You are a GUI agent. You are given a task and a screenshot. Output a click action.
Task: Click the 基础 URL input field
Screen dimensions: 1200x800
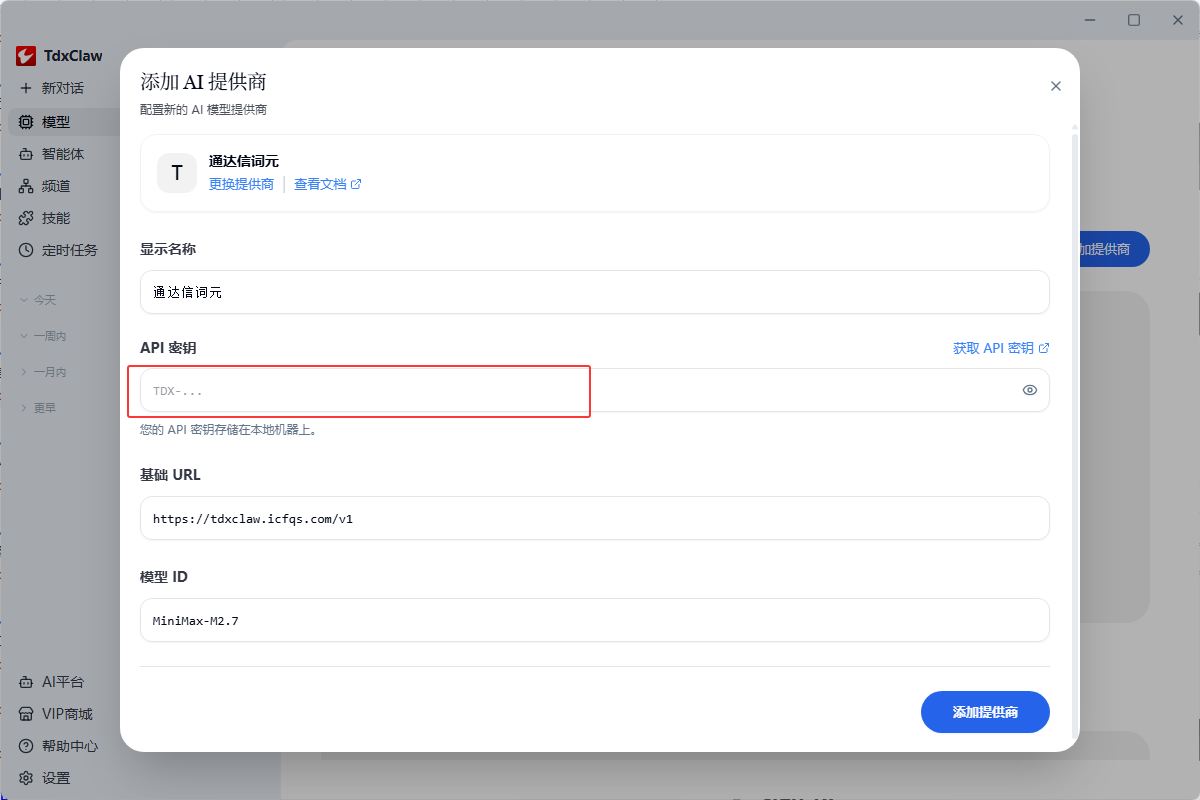pos(595,518)
